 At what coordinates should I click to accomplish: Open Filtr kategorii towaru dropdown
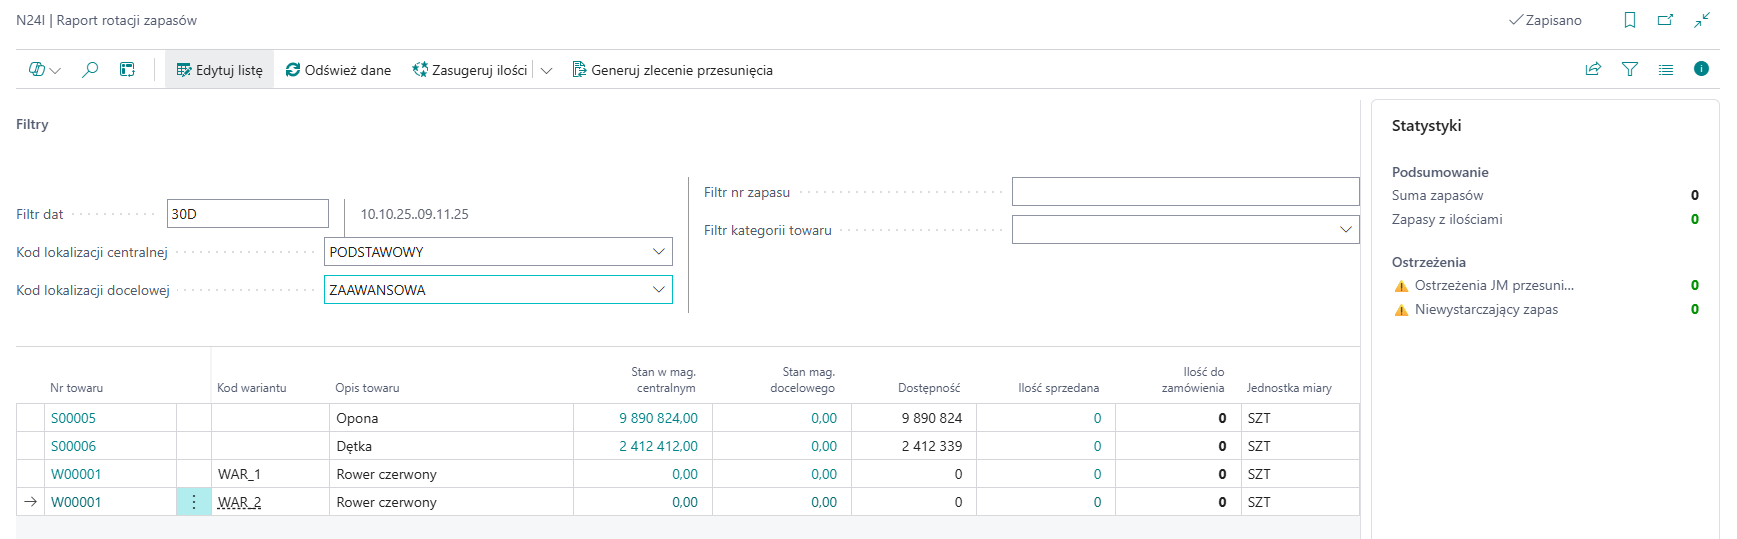coord(1346,230)
